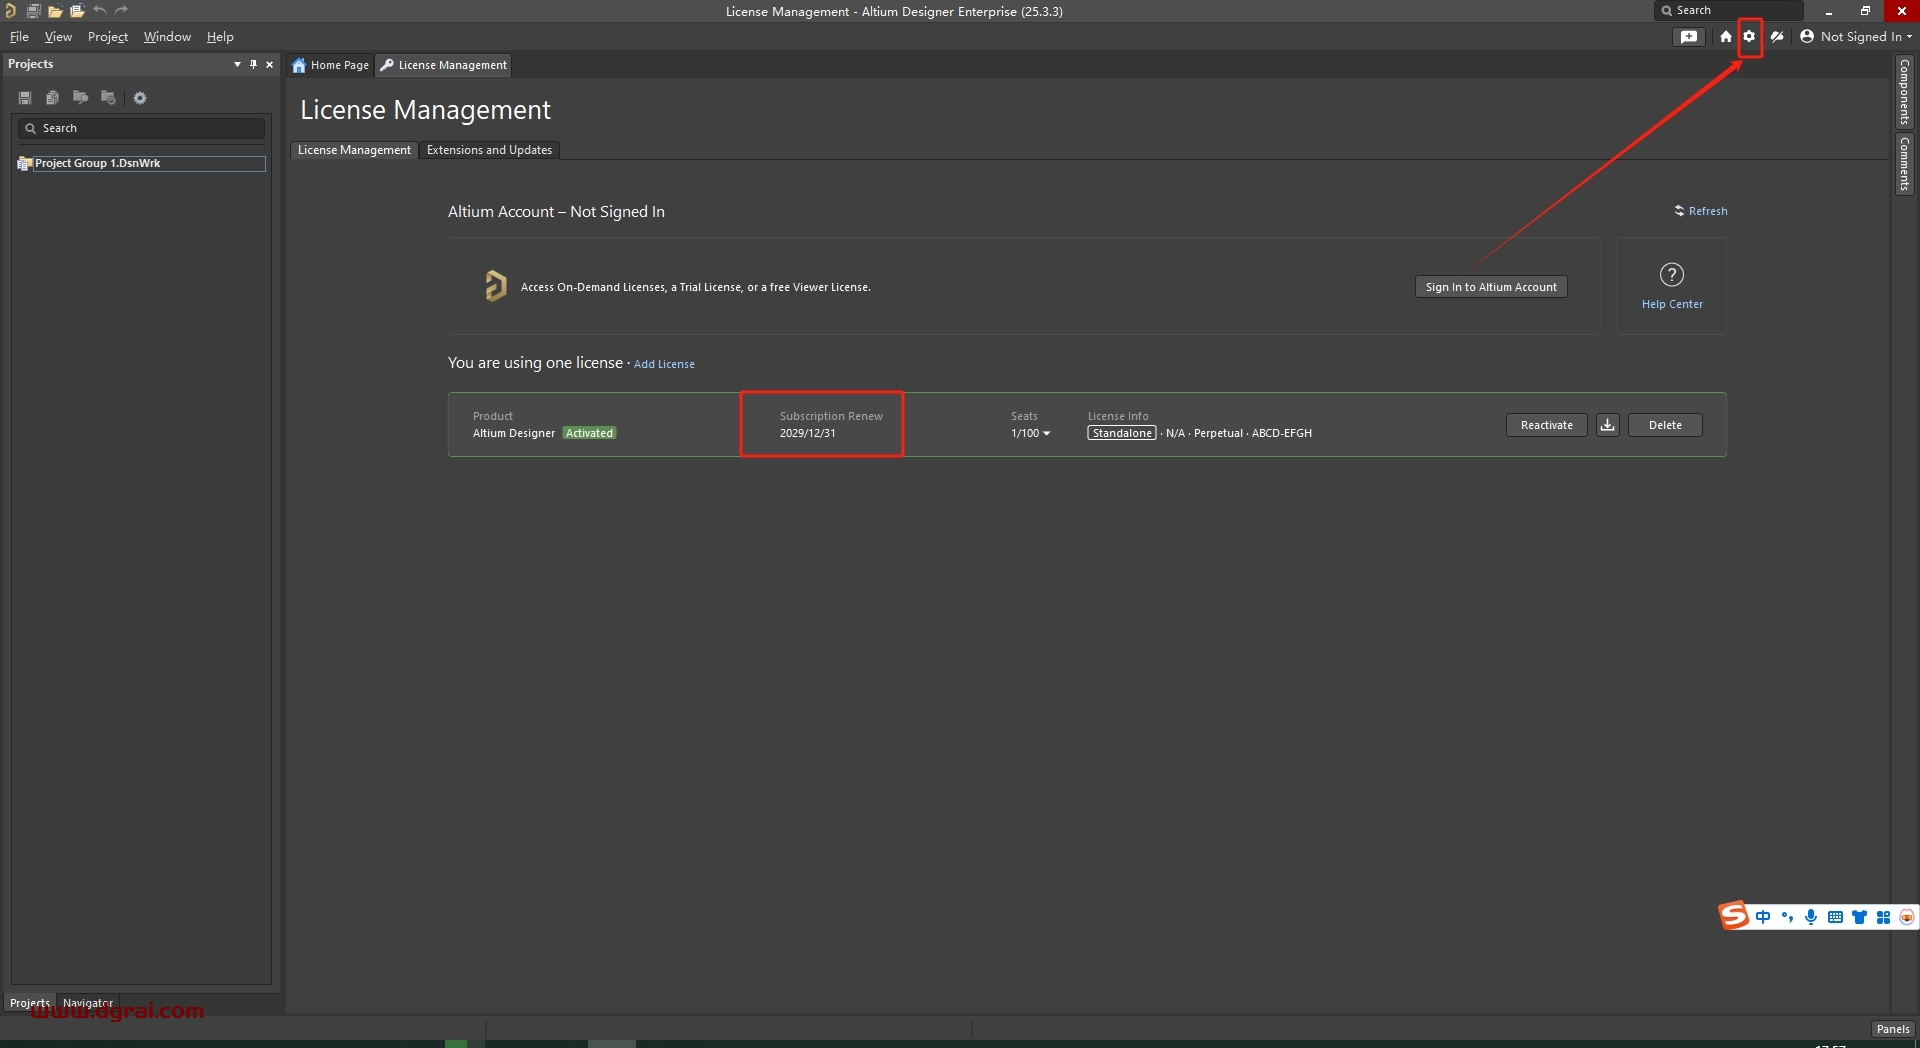This screenshot has height=1048, width=1920.
Task: Open the Comments side panel tab
Action: tap(1905, 164)
